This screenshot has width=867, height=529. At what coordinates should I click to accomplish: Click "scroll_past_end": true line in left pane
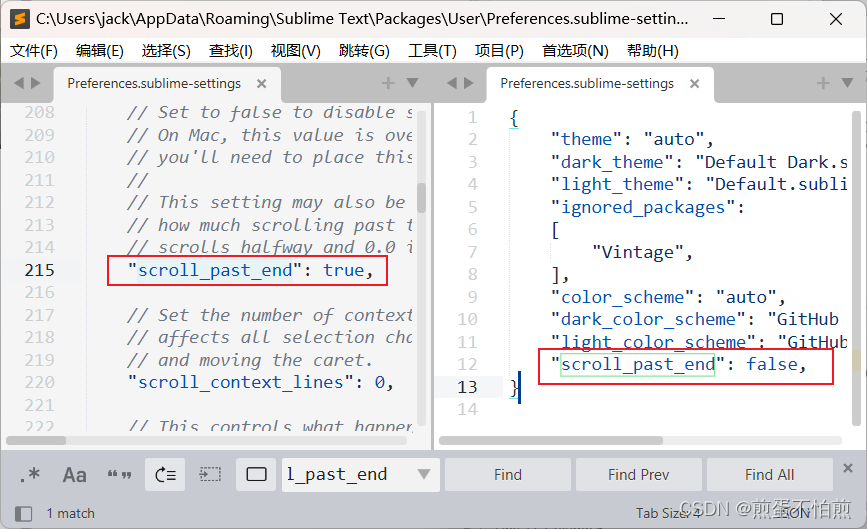point(250,270)
